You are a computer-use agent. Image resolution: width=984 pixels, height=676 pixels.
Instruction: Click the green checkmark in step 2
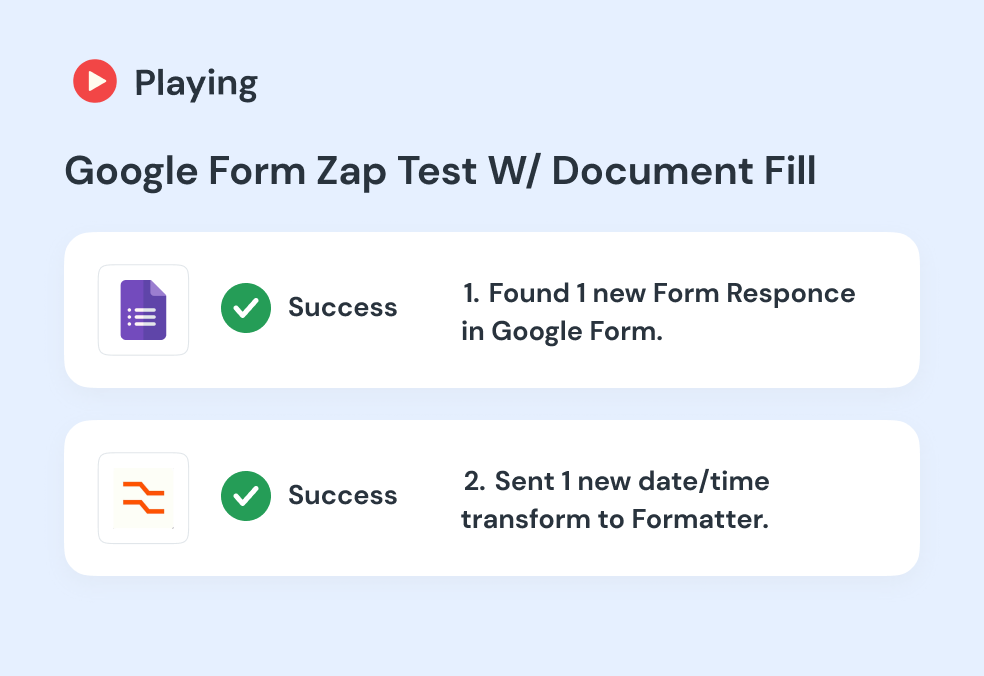(x=246, y=496)
